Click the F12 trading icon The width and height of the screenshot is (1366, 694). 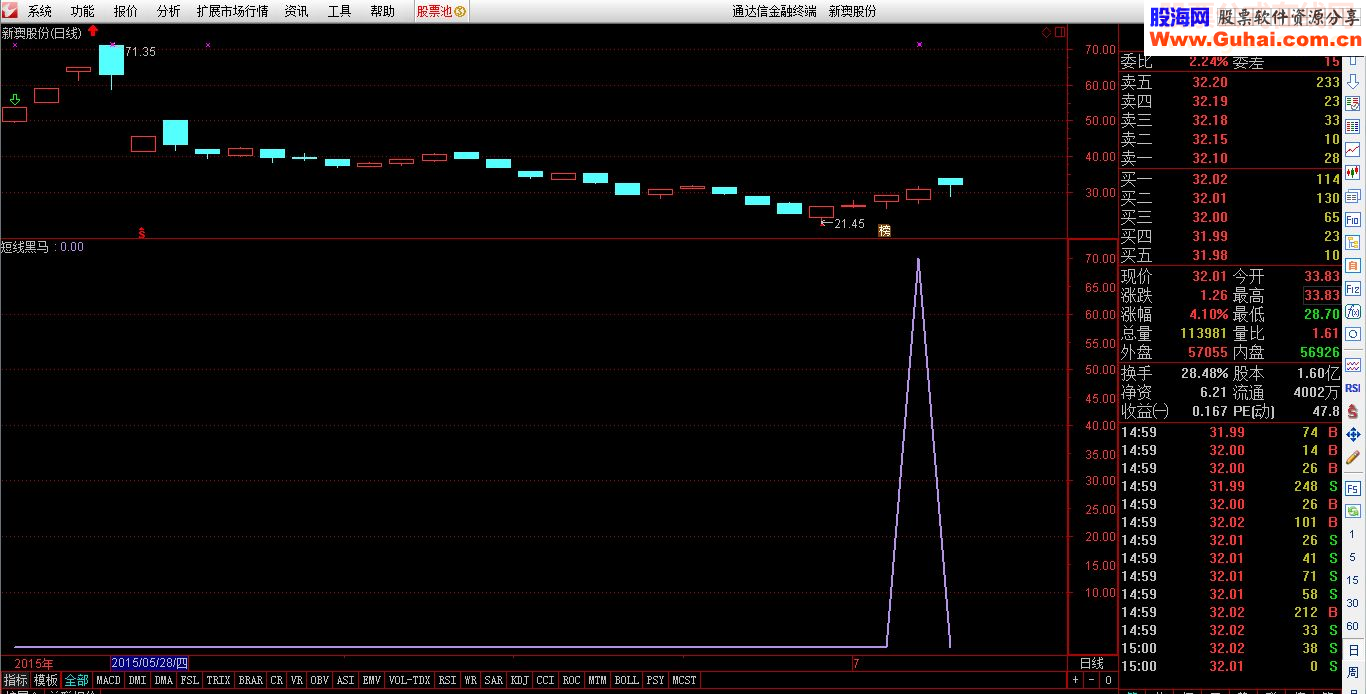[1353, 289]
